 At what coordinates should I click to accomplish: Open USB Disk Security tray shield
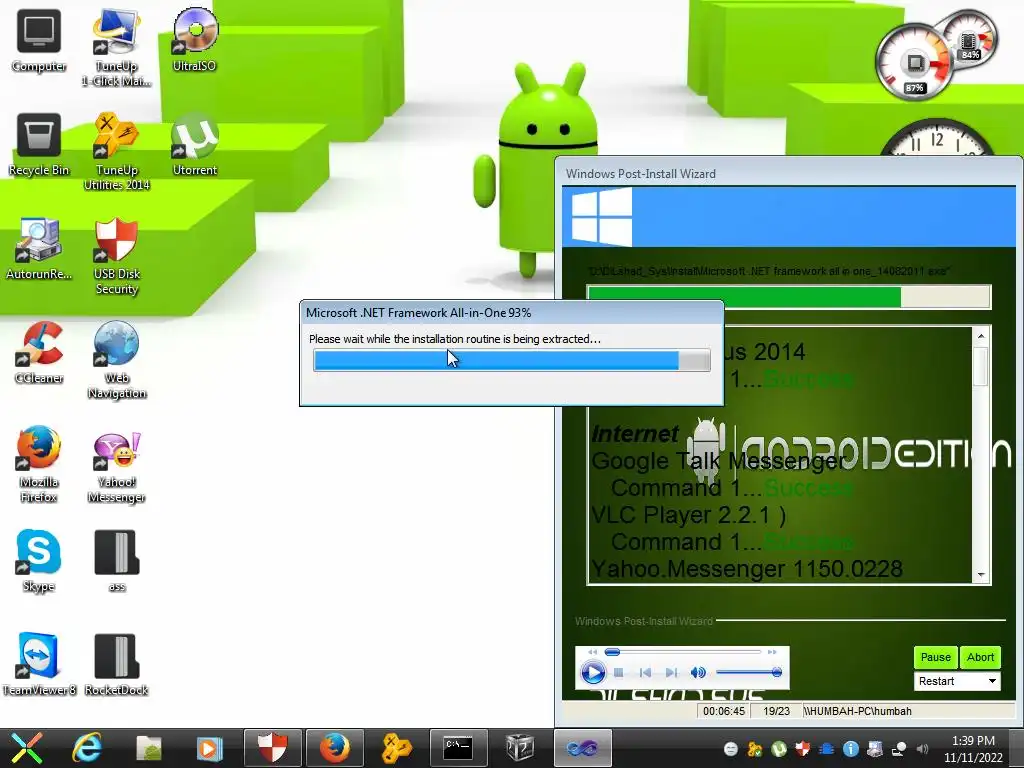[x=803, y=749]
